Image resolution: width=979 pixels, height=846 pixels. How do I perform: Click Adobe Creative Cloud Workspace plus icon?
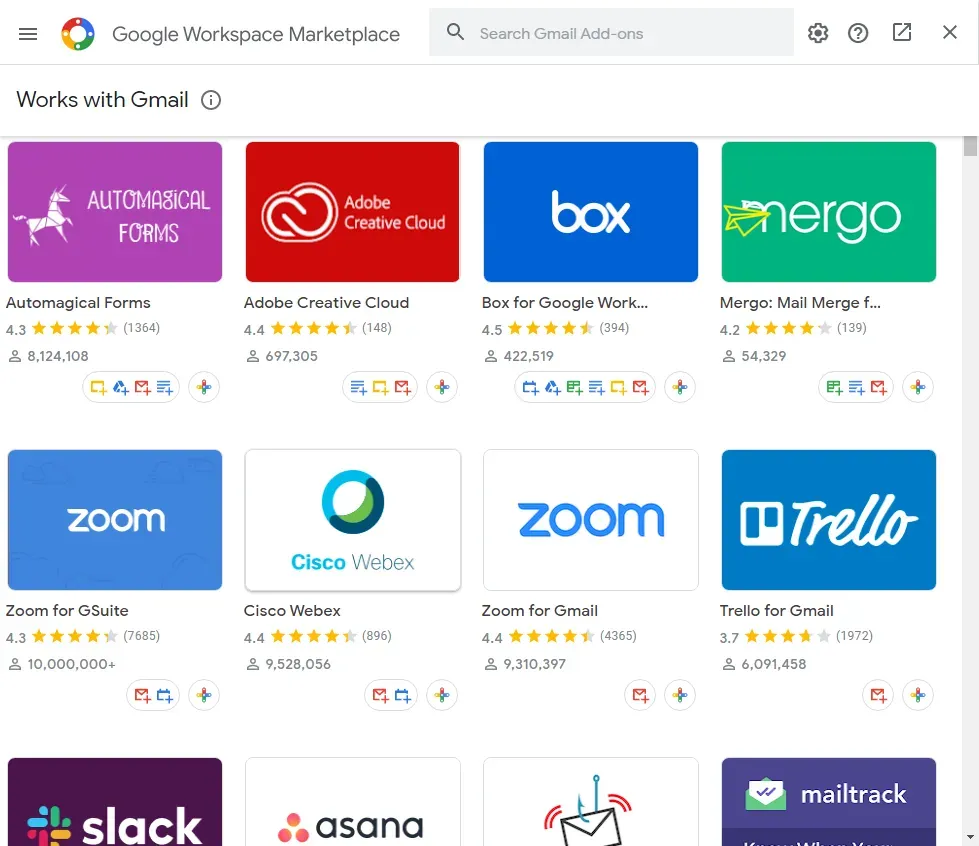click(x=442, y=387)
